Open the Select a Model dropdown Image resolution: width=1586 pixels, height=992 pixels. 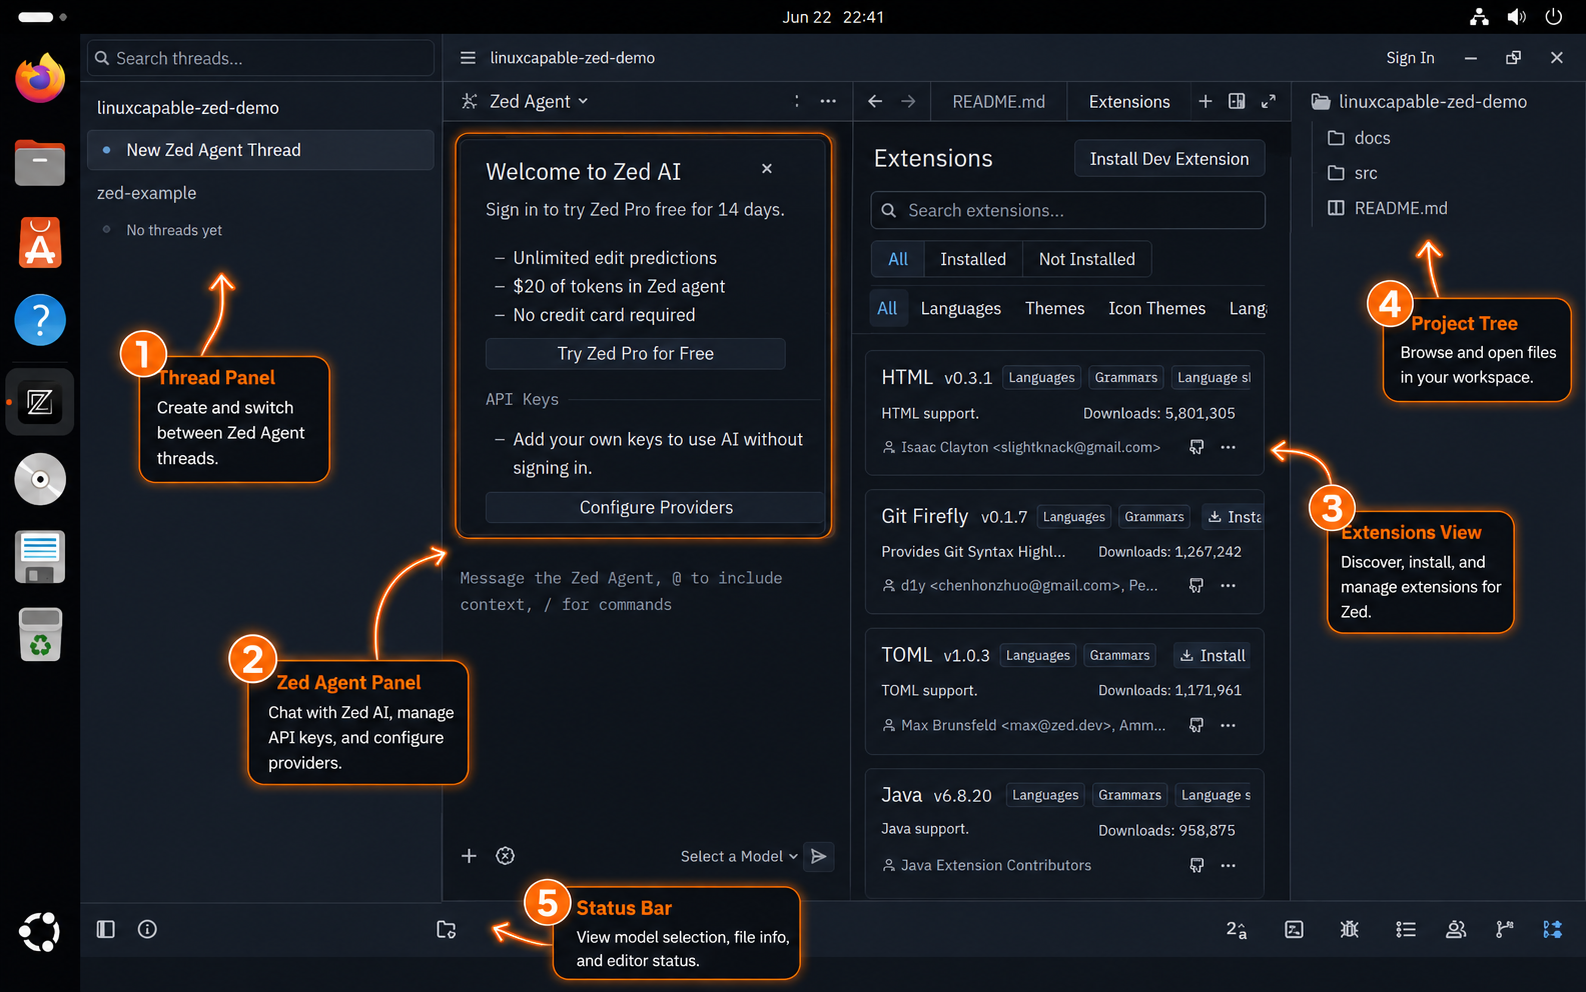[x=739, y=856]
